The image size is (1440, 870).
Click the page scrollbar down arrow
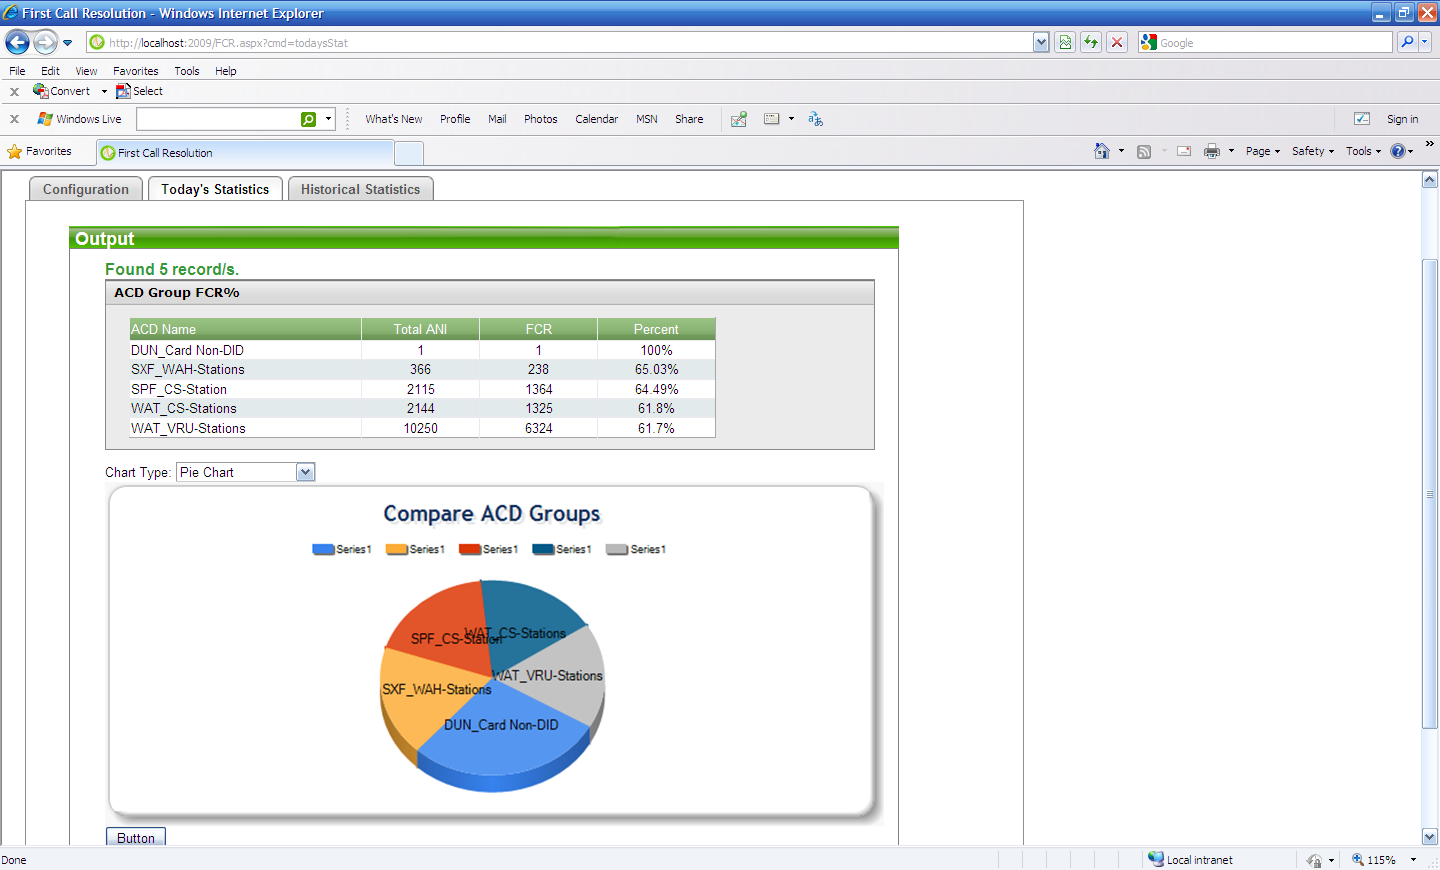coord(1430,837)
